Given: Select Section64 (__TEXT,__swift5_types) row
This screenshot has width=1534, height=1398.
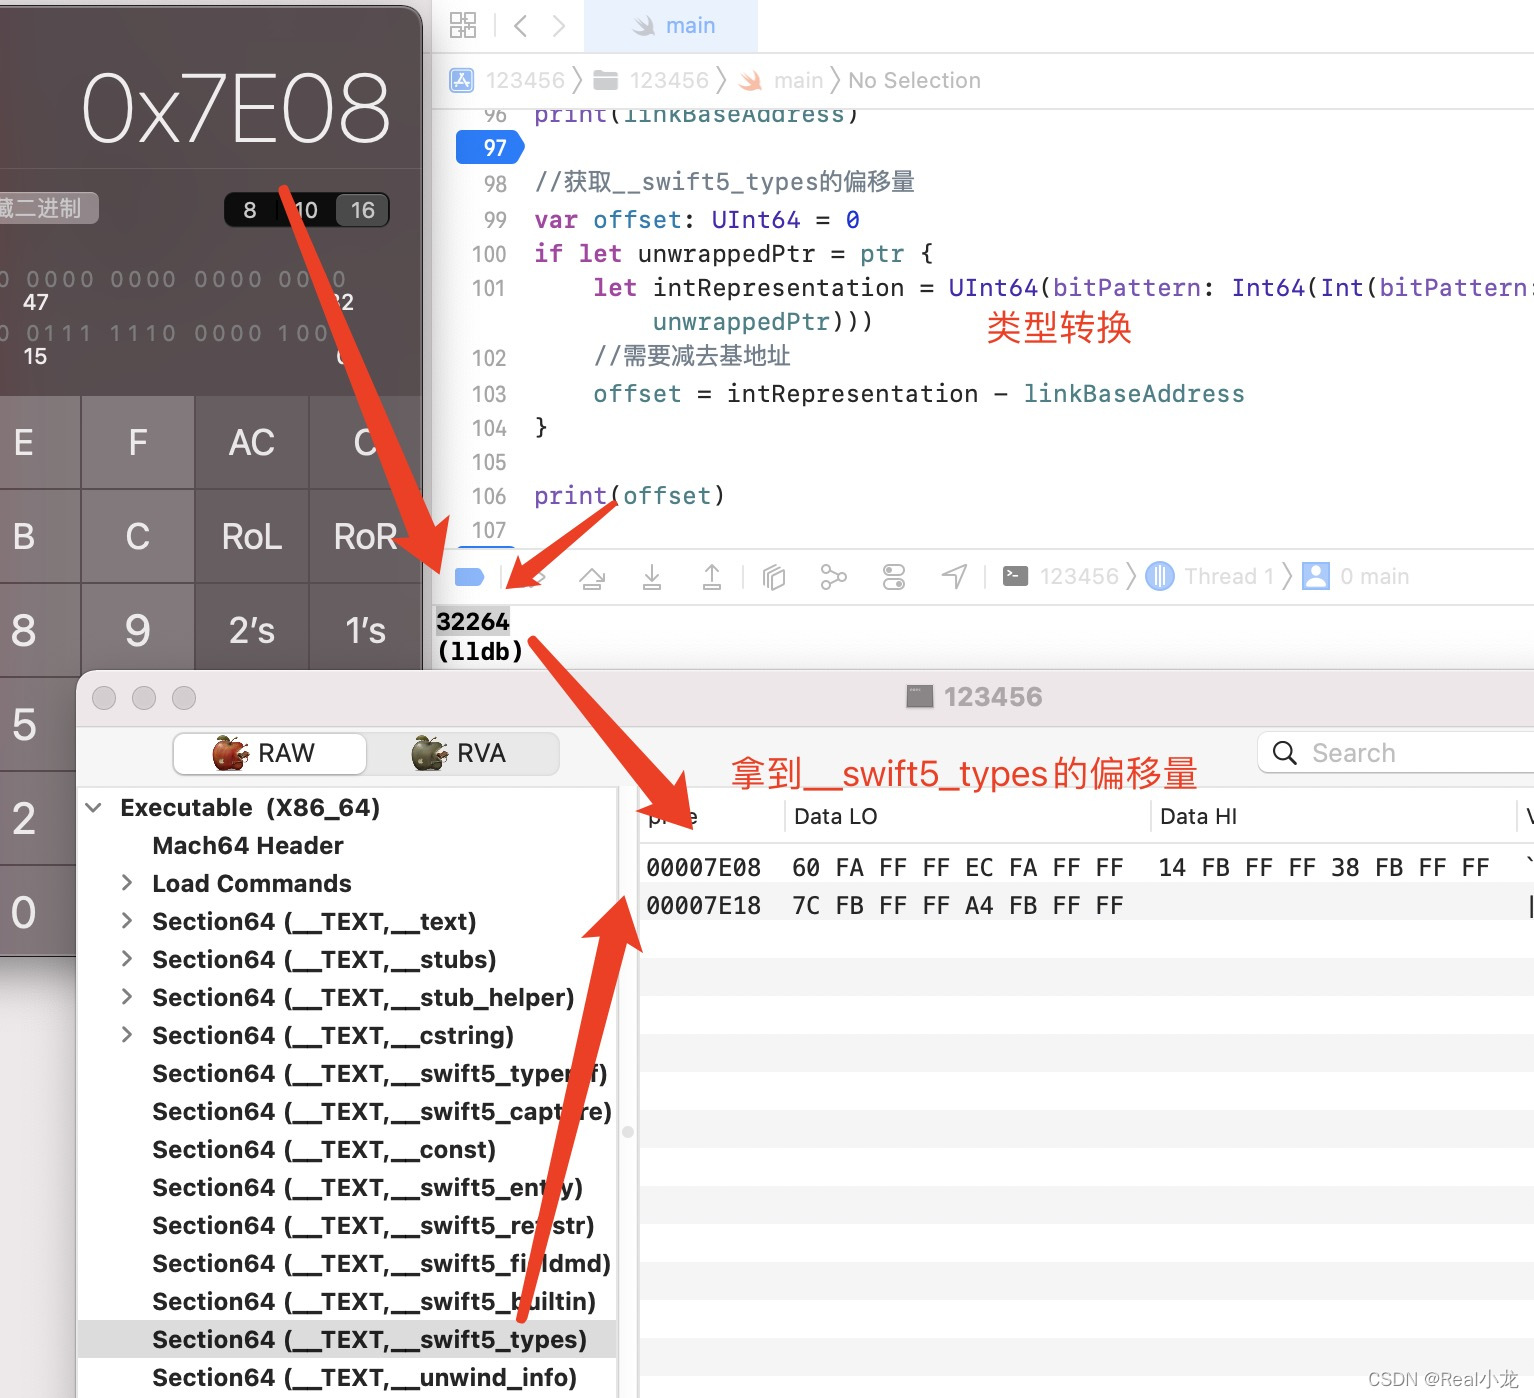Looking at the screenshot, I should coord(347,1339).
